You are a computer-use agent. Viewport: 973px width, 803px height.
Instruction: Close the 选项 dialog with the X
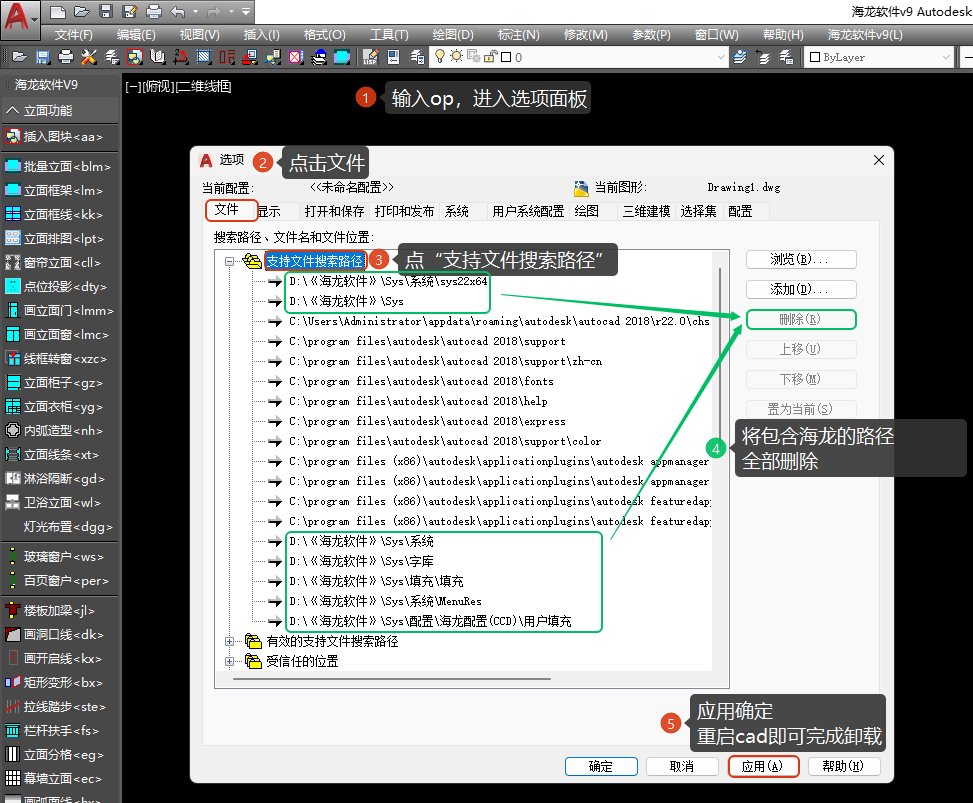click(879, 160)
